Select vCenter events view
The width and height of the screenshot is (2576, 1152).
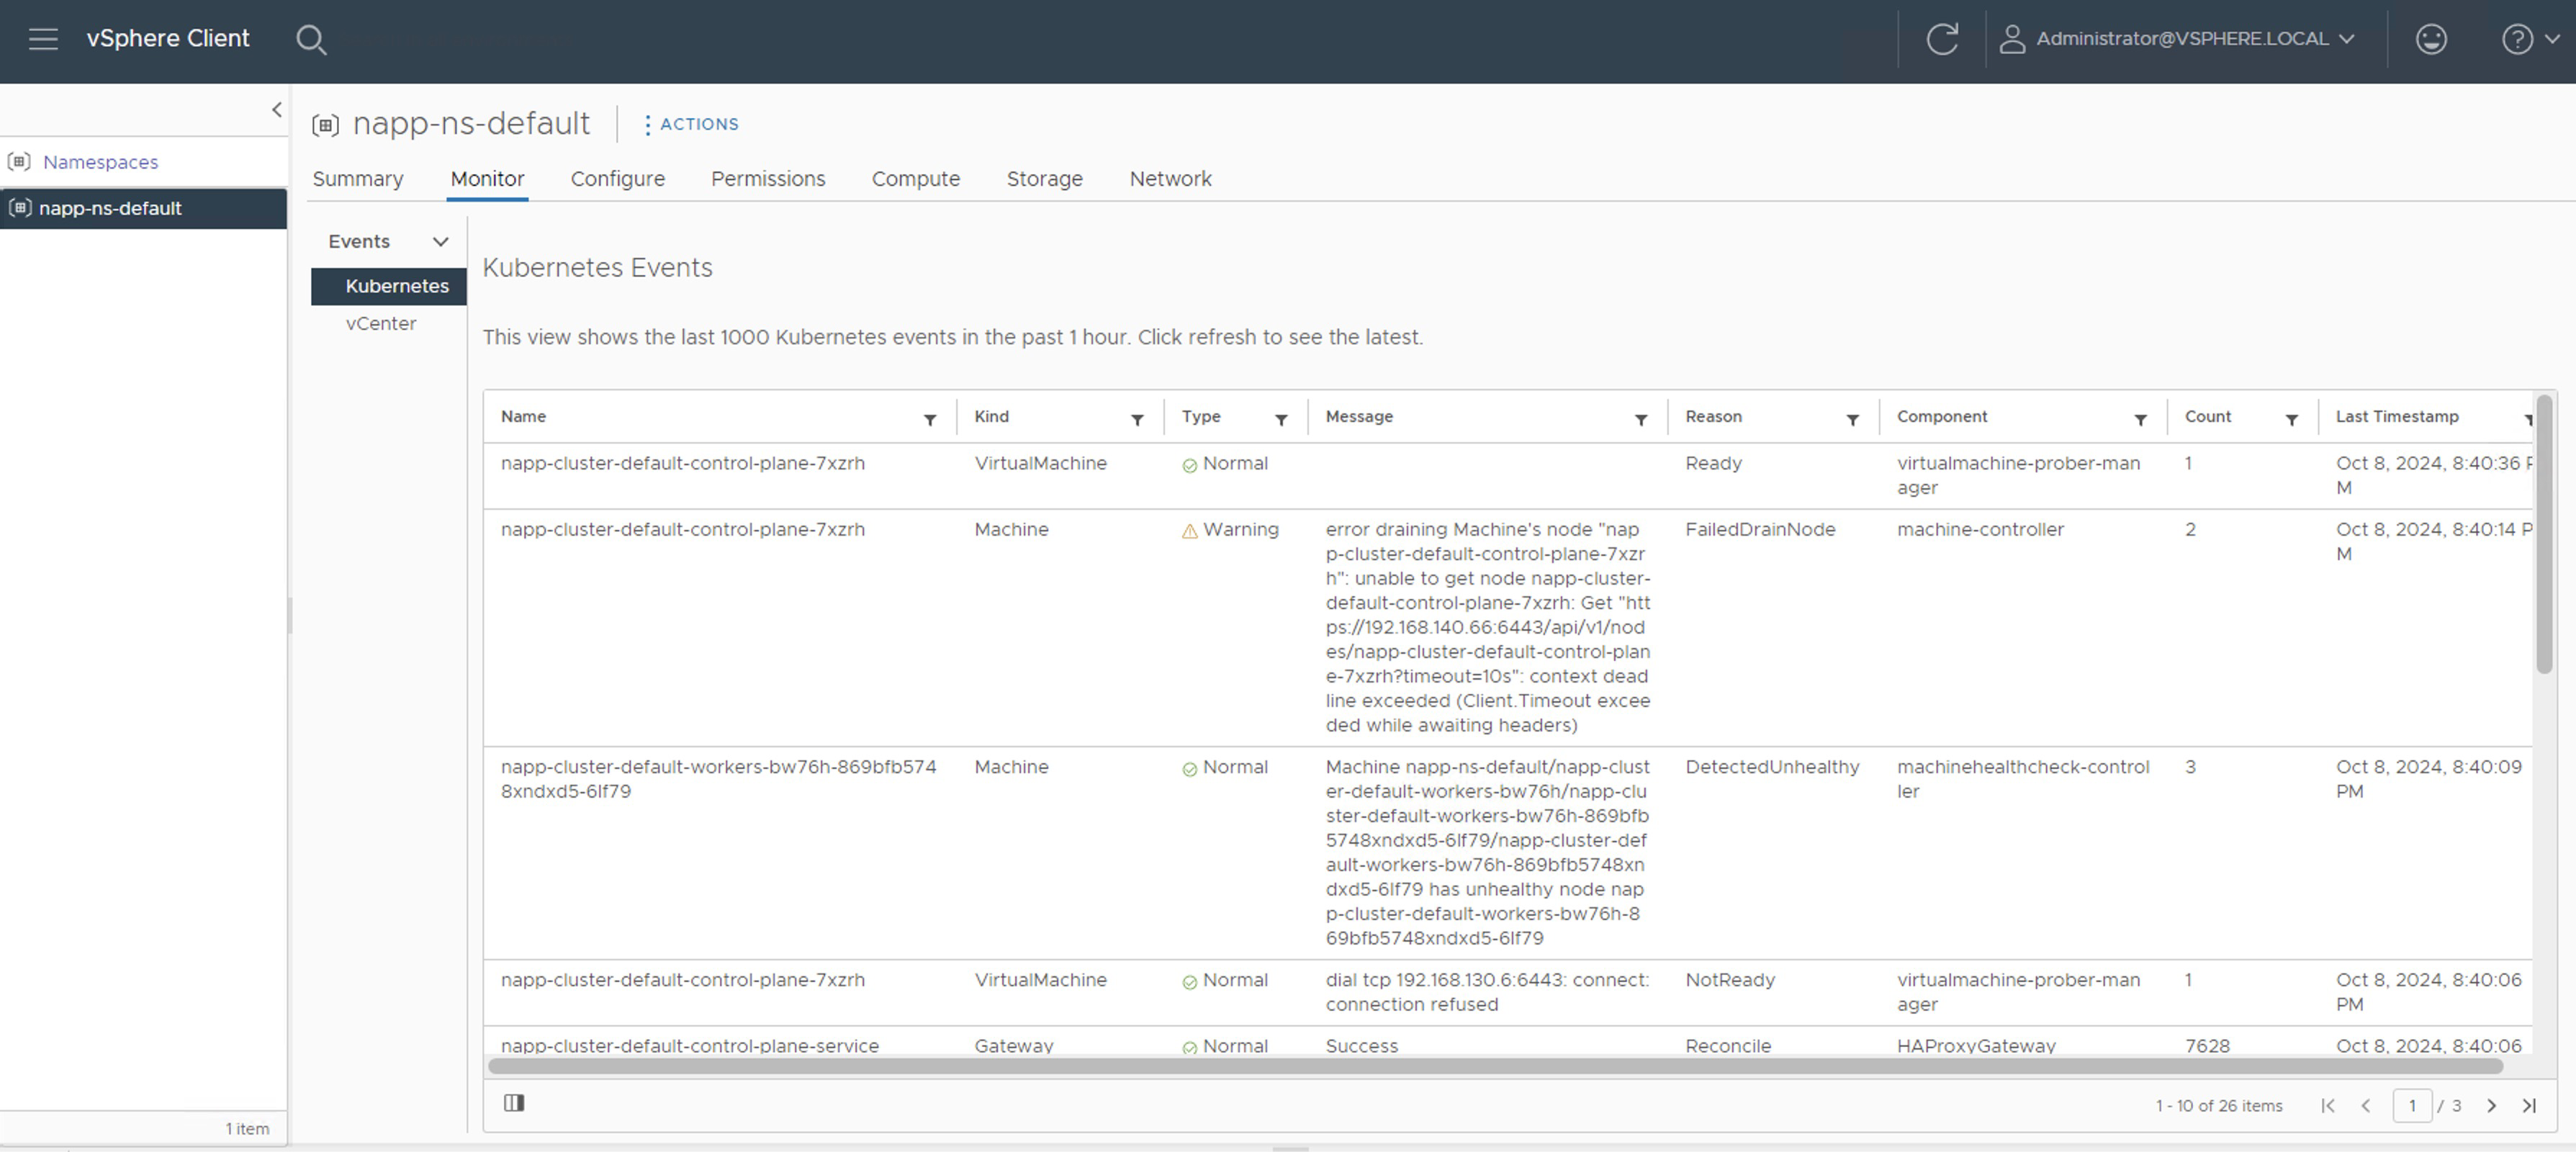(381, 324)
